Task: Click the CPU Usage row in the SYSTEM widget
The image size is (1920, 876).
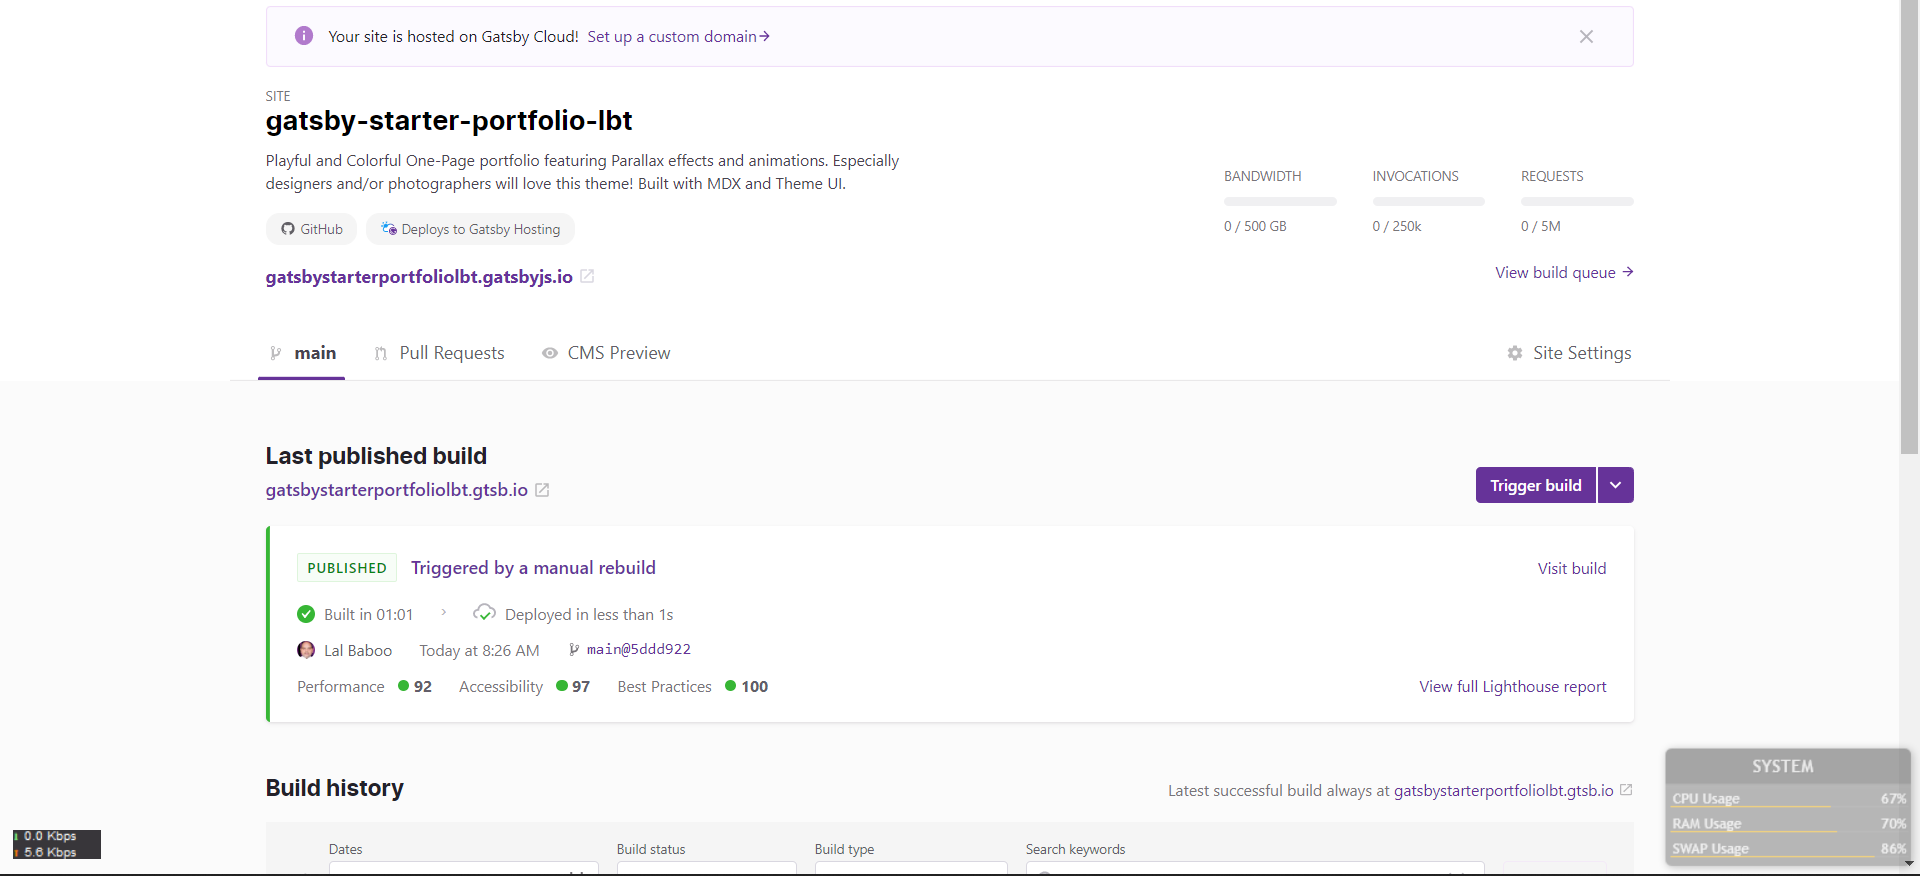Action: coord(1789,798)
